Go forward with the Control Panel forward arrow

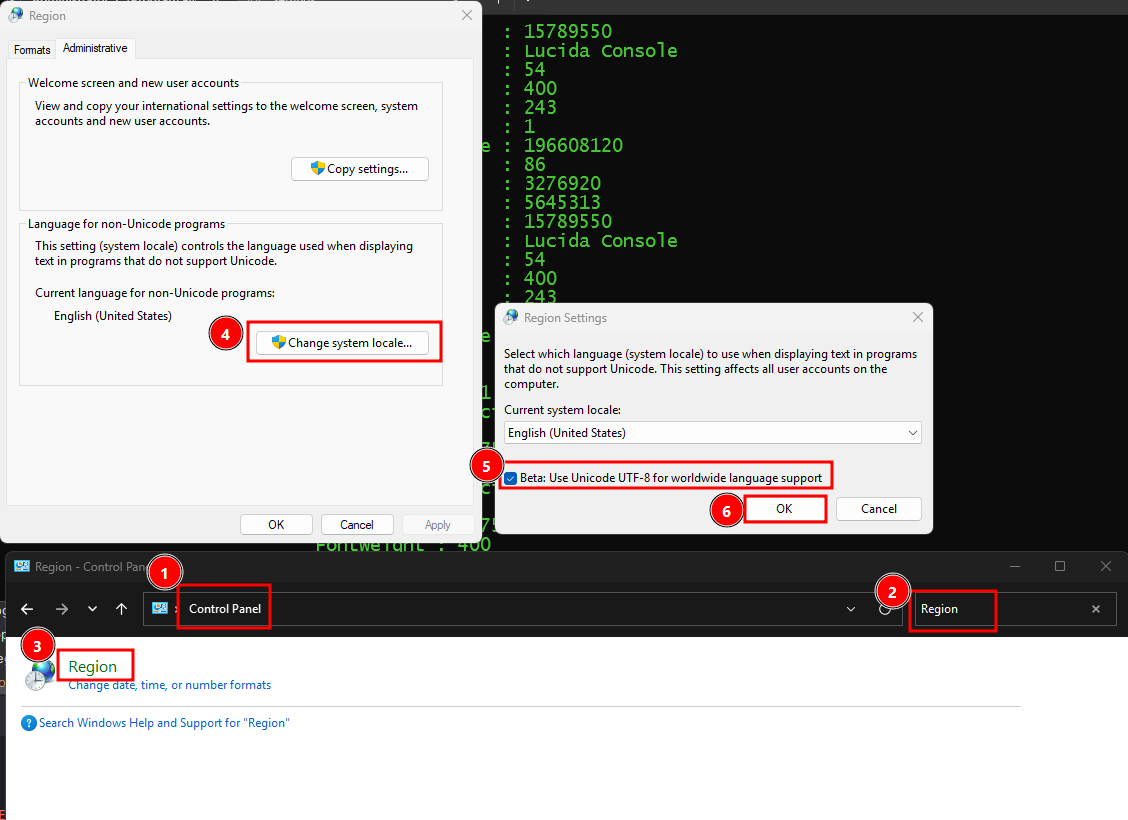[x=62, y=609]
